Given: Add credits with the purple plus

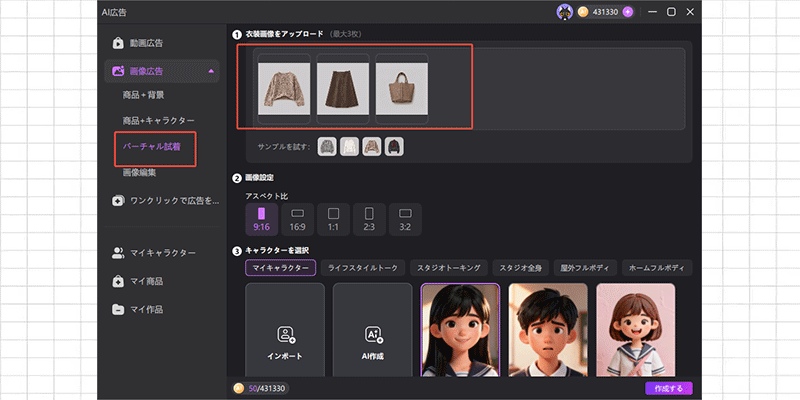Looking at the screenshot, I should [628, 12].
